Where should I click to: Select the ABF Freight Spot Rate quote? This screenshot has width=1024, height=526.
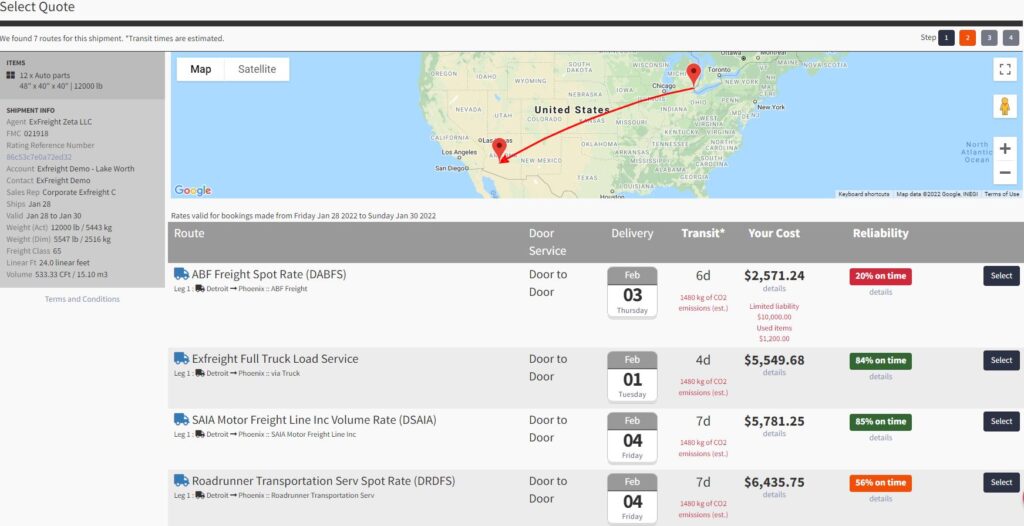tap(1001, 276)
